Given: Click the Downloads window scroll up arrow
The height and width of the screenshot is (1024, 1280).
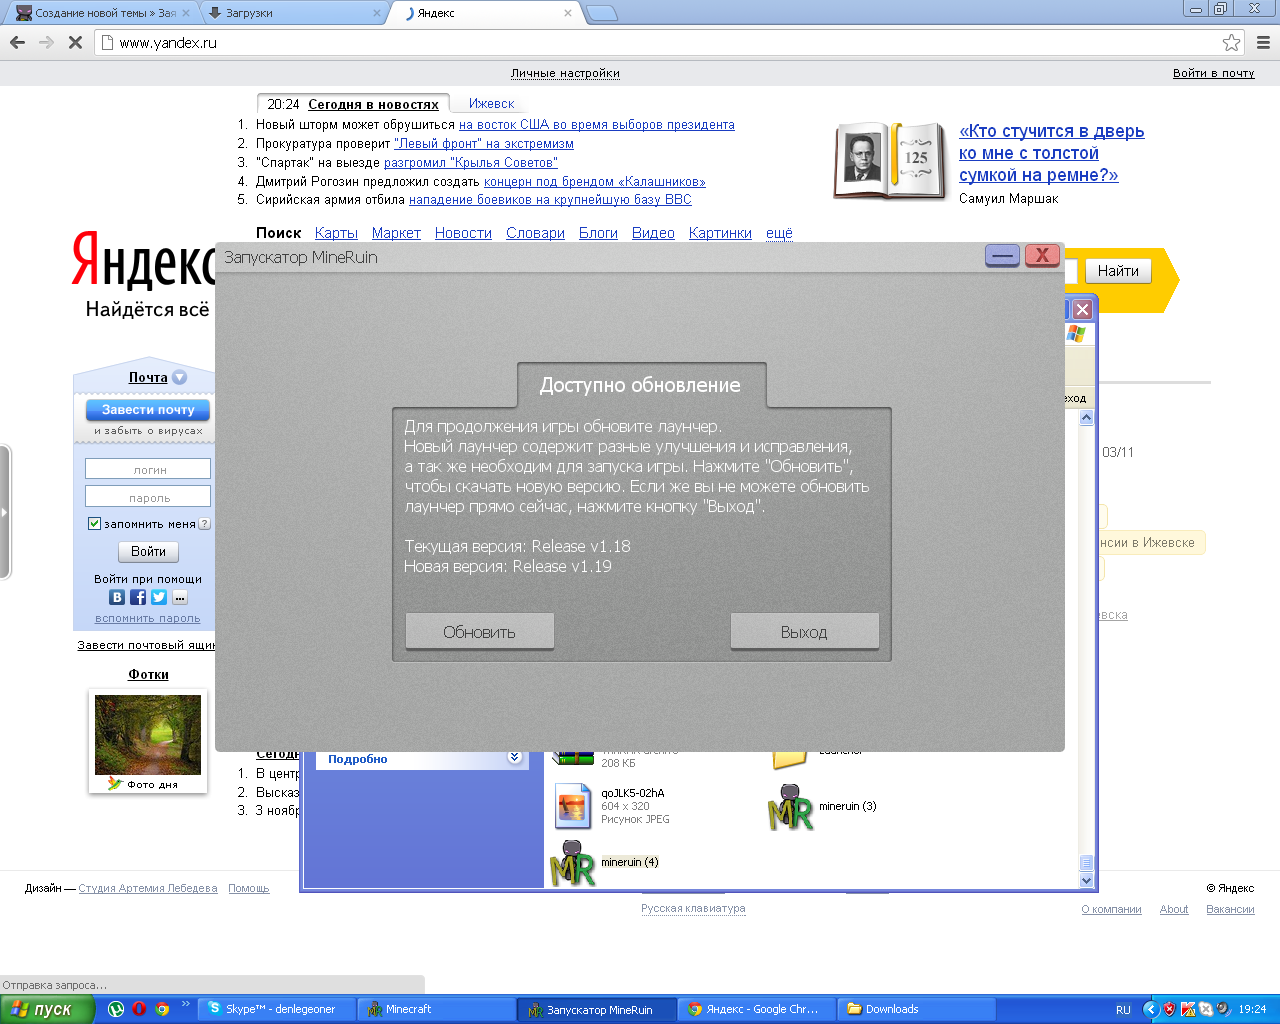Looking at the screenshot, I should coord(1087,418).
